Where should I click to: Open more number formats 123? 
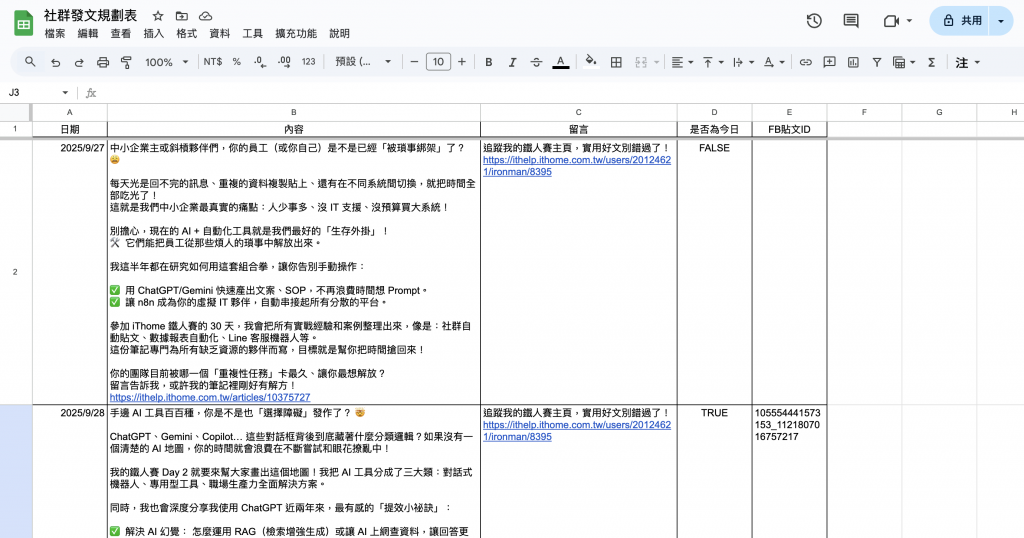click(308, 62)
